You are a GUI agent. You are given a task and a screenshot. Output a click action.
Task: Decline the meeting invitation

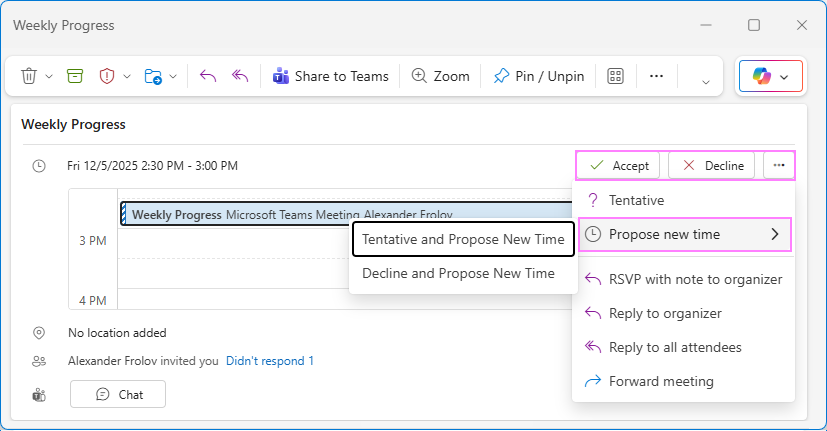(711, 166)
